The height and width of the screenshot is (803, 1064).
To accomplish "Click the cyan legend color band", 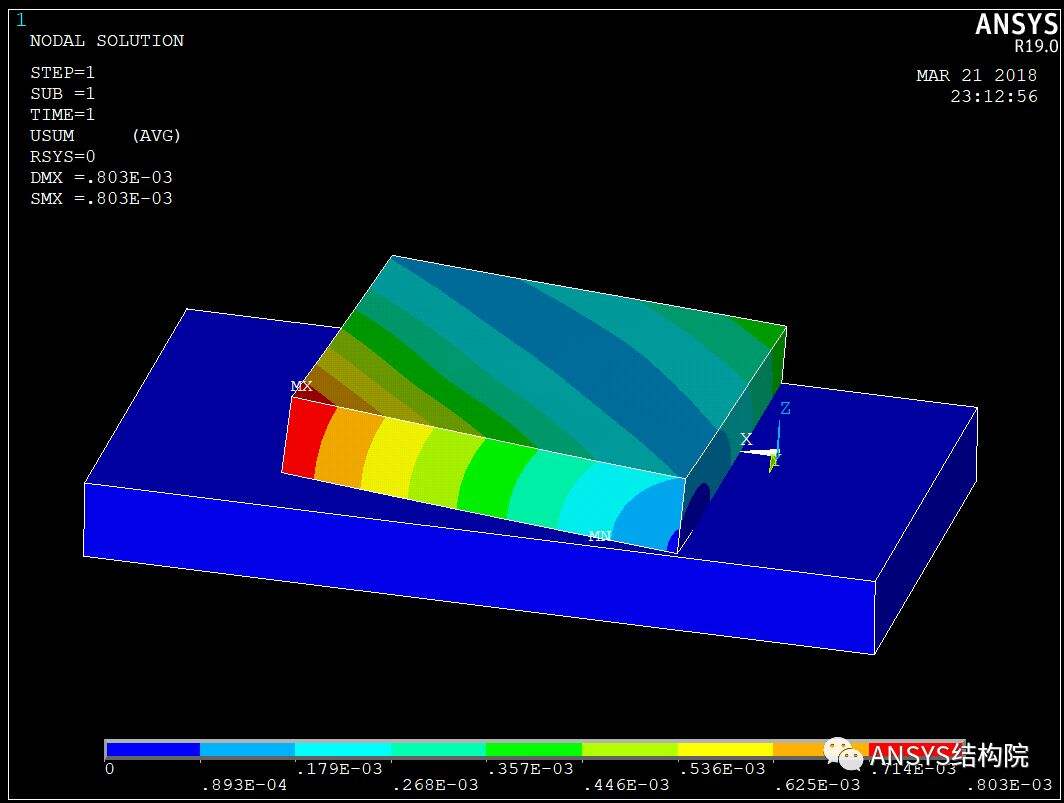I will [x=343, y=749].
